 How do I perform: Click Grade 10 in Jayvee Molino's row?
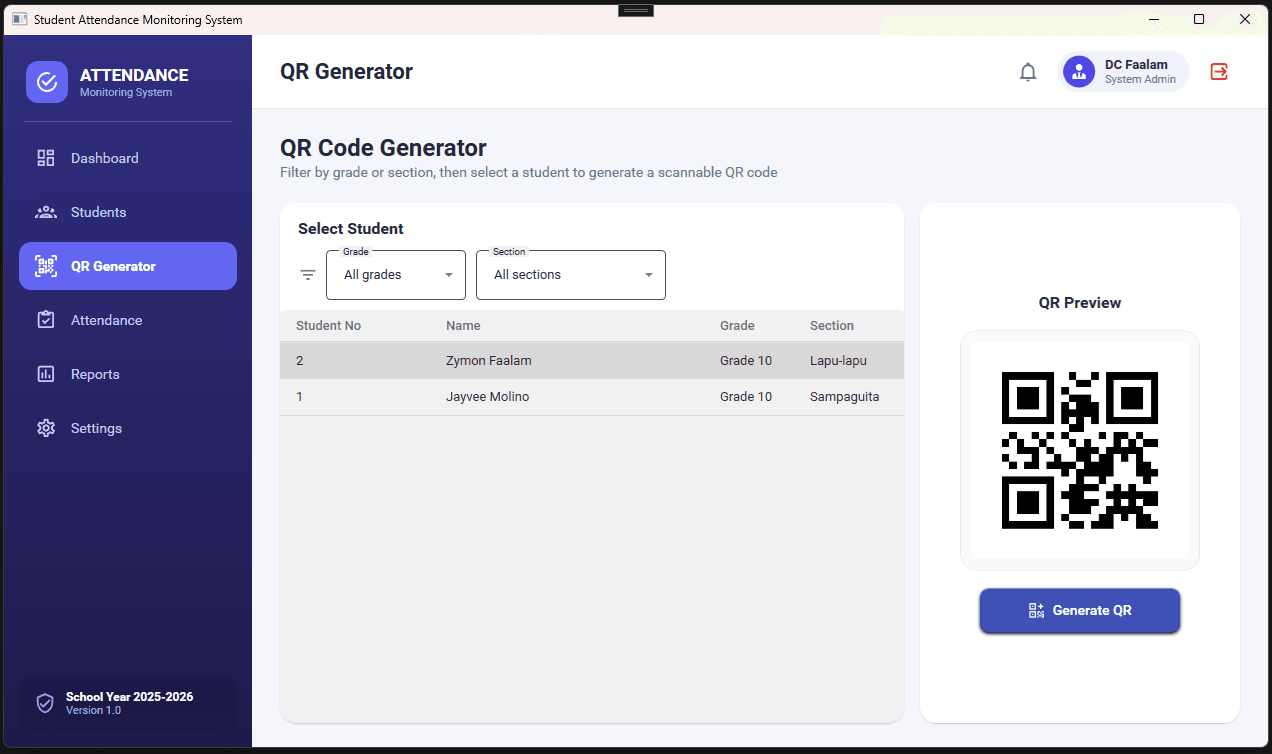[x=746, y=397]
